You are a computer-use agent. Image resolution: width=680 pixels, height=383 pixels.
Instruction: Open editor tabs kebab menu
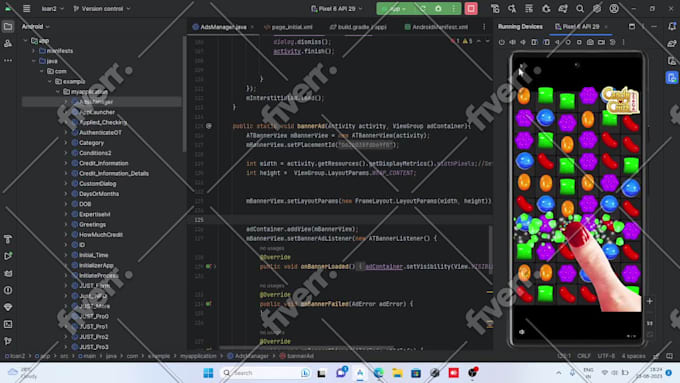point(484,27)
